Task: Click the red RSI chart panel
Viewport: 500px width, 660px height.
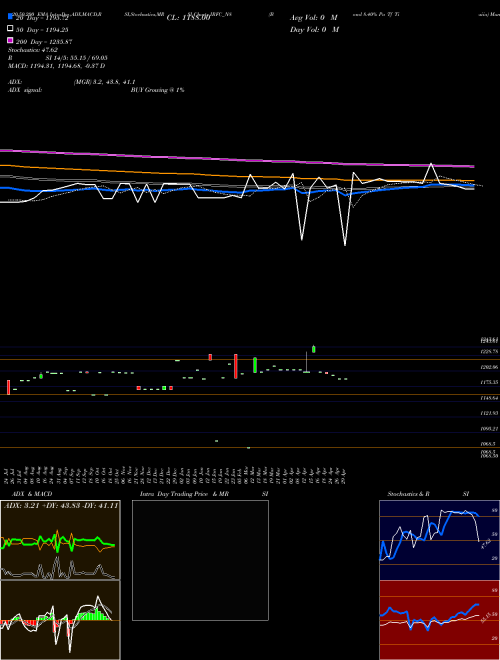Action: 439,620
